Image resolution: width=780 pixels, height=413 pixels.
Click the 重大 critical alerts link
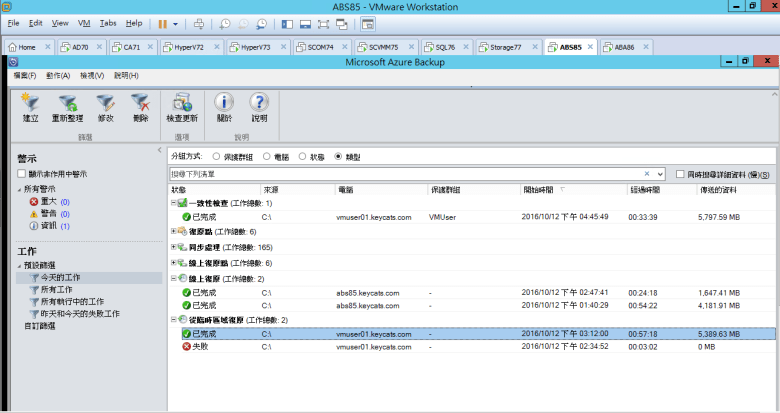click(48, 201)
